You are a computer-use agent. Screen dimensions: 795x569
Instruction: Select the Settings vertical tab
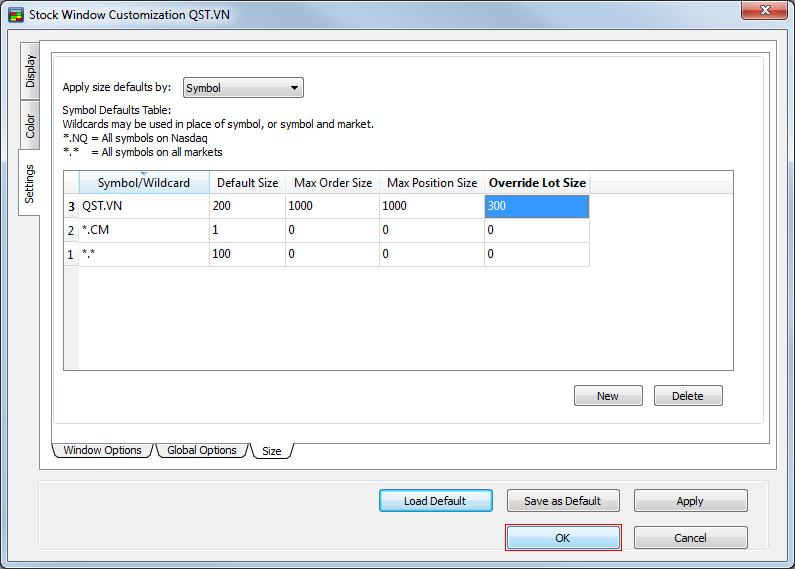[30, 183]
